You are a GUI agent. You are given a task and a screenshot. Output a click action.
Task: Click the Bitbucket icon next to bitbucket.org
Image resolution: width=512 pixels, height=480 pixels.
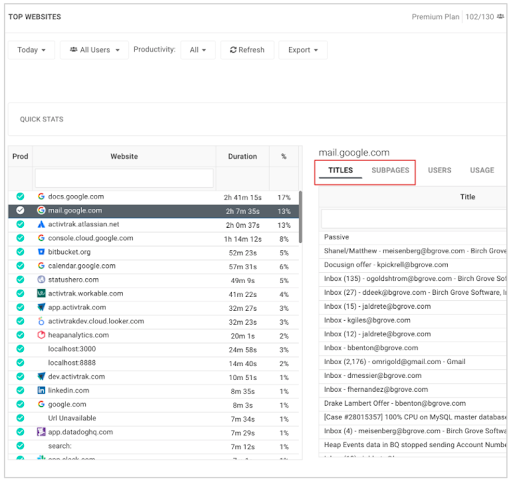(41, 252)
